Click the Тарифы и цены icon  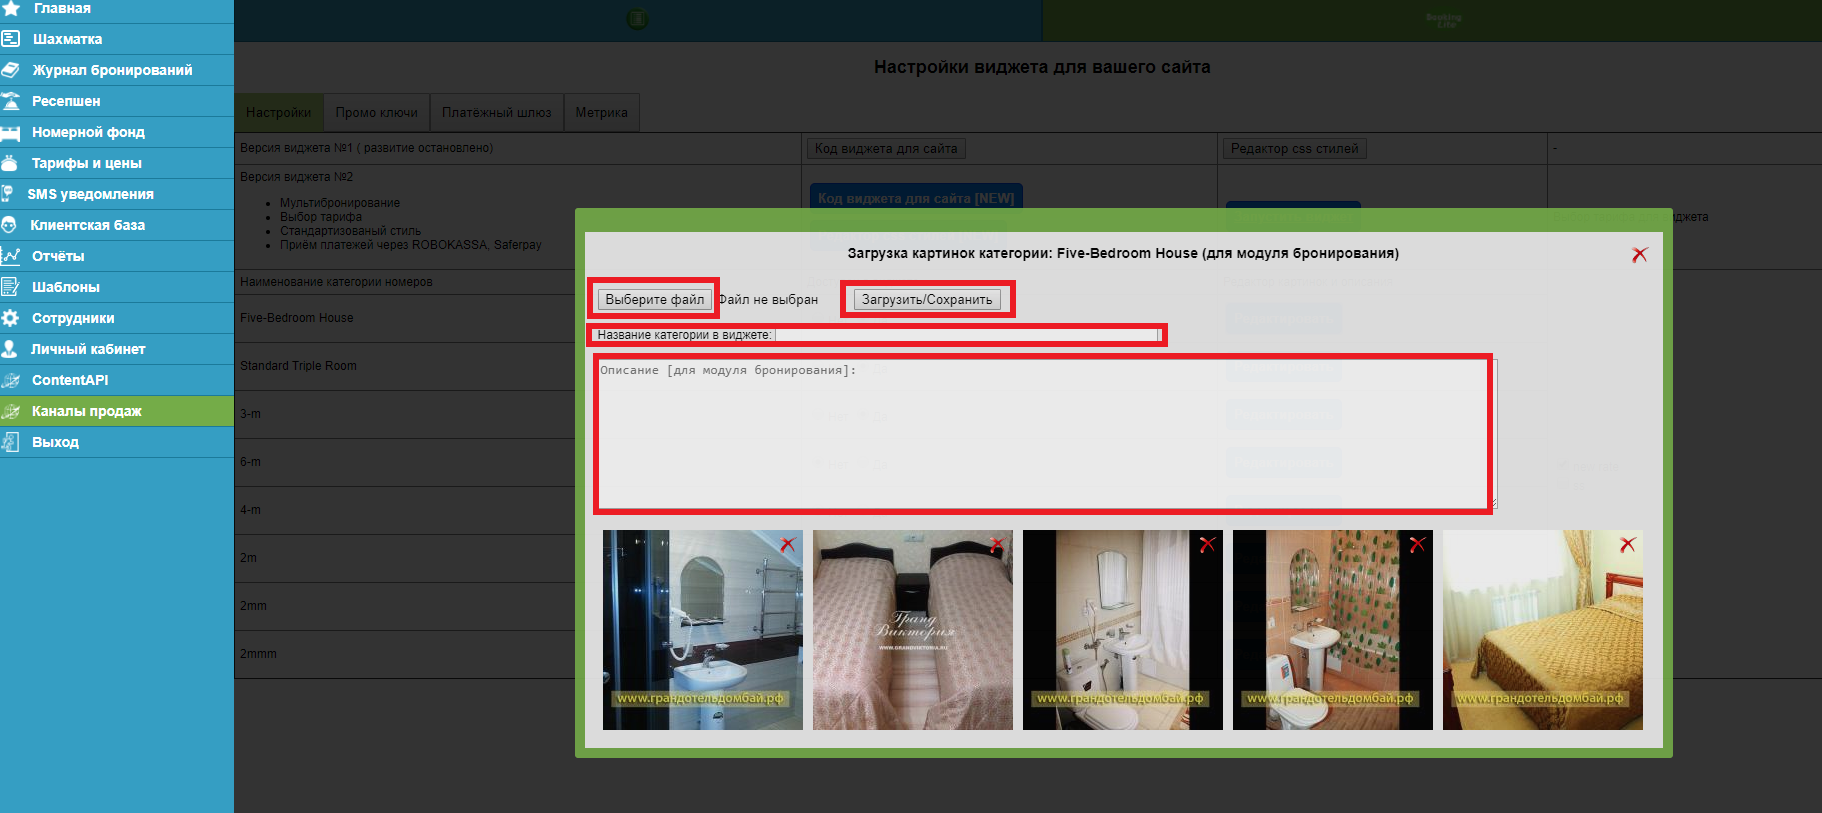(11, 163)
